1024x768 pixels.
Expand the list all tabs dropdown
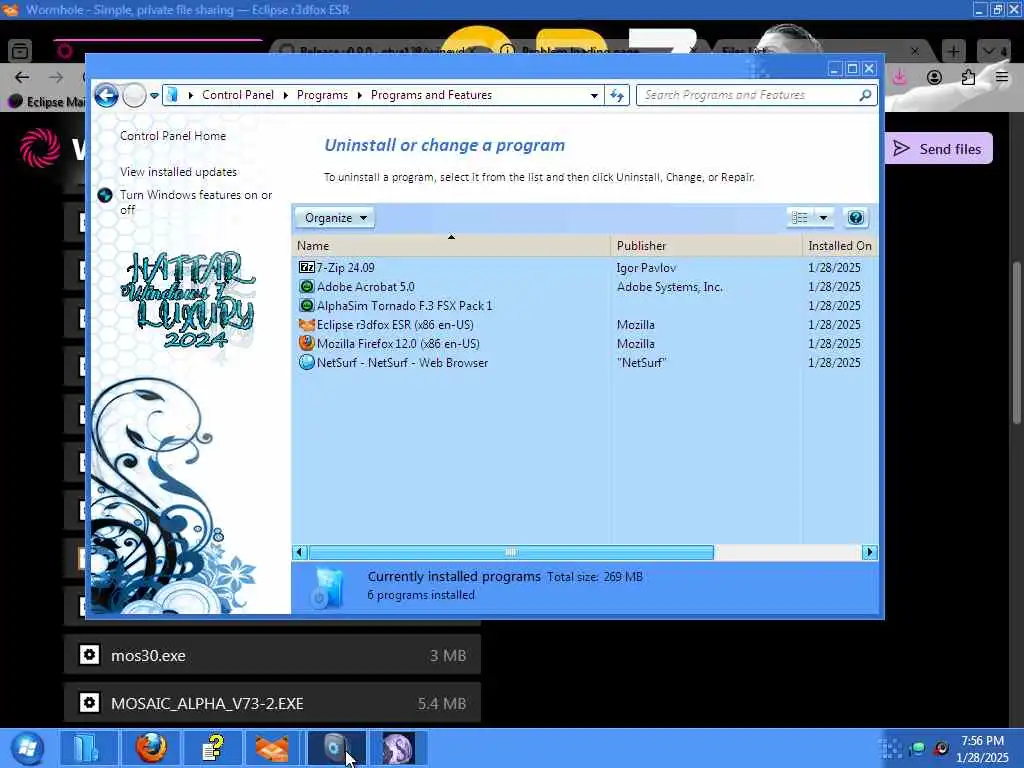[x=993, y=51]
